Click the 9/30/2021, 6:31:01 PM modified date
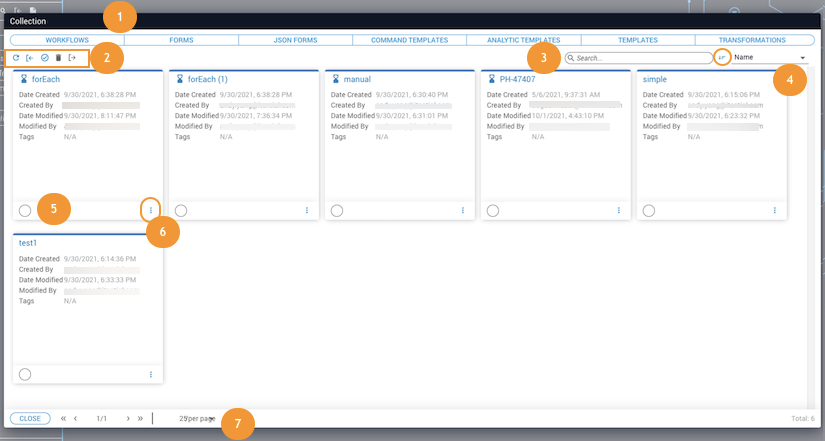 tap(411, 116)
